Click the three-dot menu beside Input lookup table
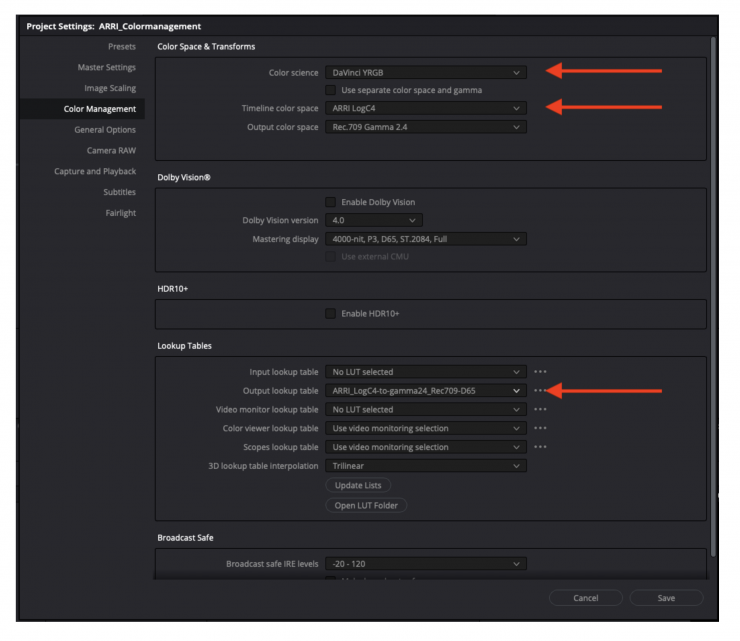This screenshot has height=641, width=740. click(x=540, y=372)
